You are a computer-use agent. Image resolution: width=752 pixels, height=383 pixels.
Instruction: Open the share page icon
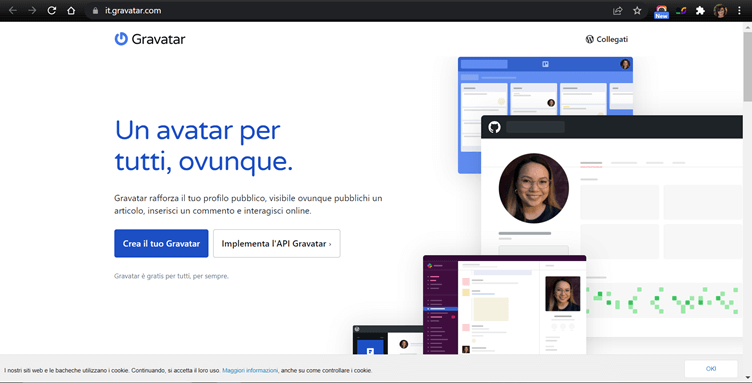(x=618, y=11)
